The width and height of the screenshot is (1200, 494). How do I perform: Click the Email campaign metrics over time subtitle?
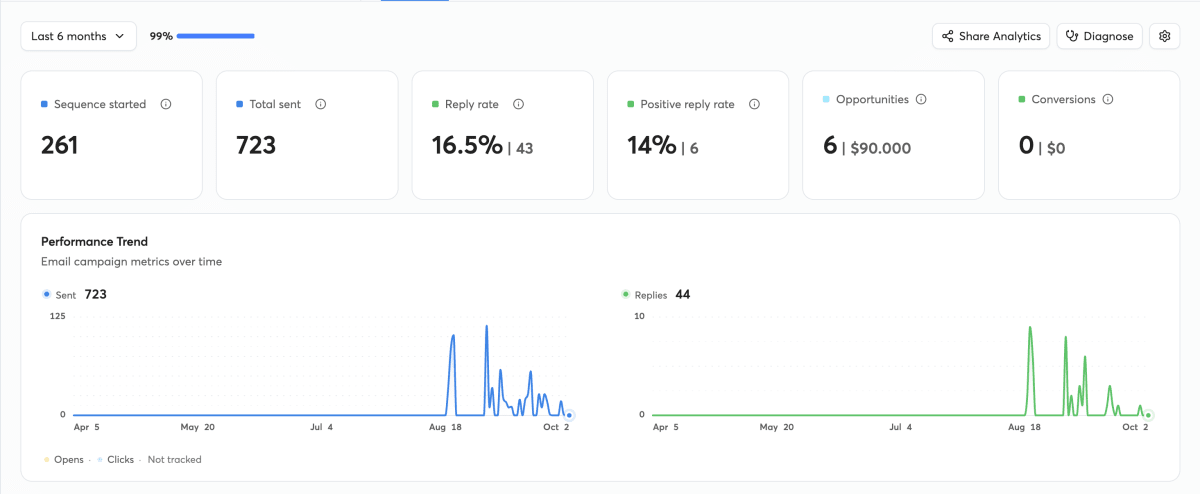click(131, 262)
